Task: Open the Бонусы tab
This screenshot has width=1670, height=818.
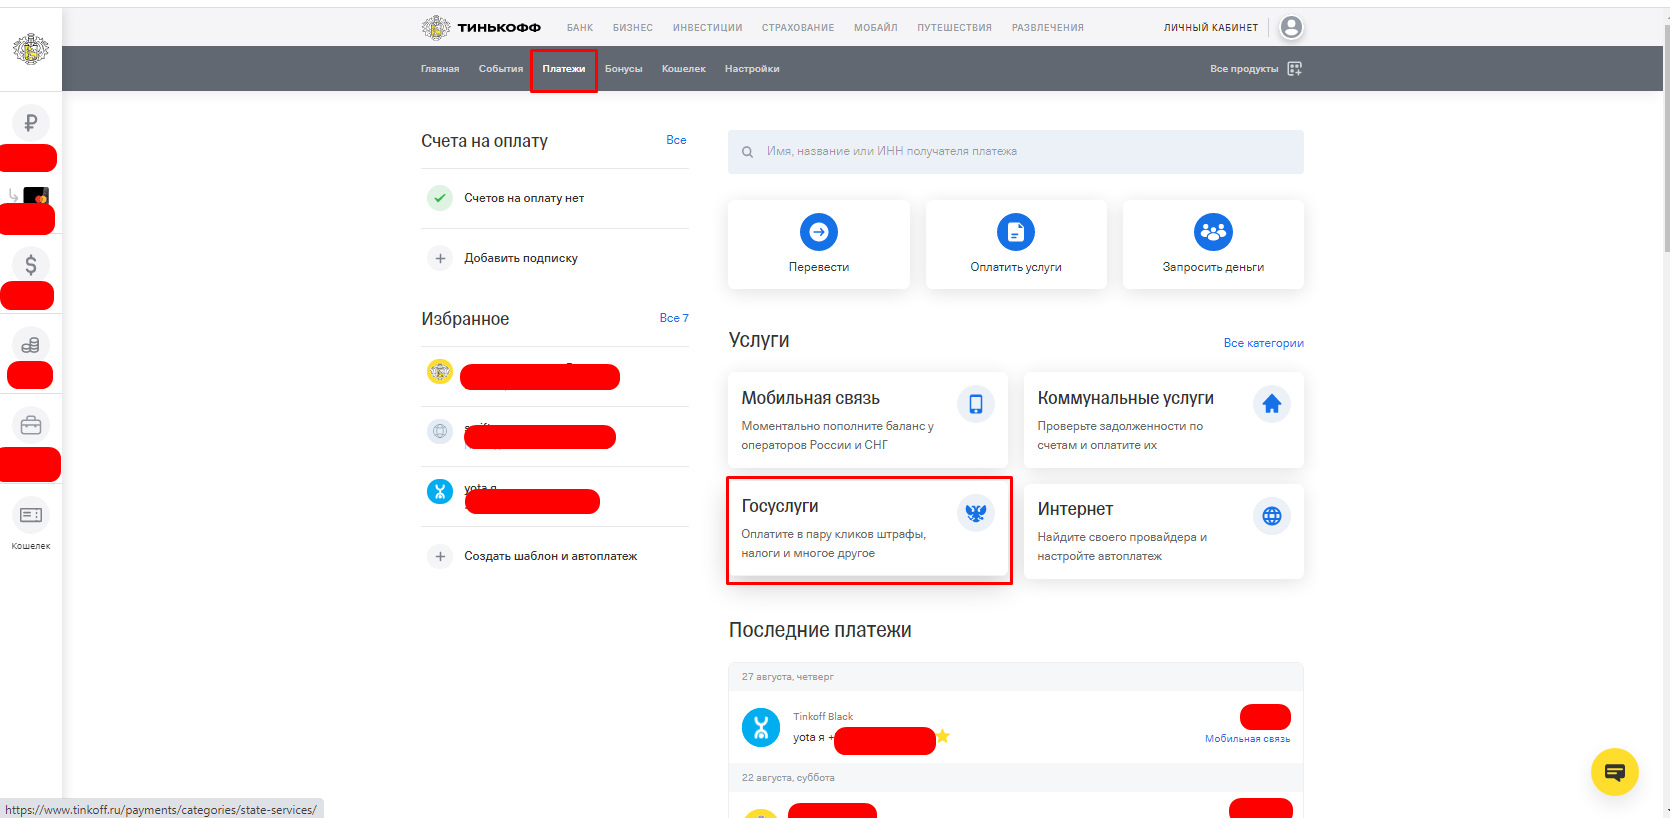Action: click(623, 69)
